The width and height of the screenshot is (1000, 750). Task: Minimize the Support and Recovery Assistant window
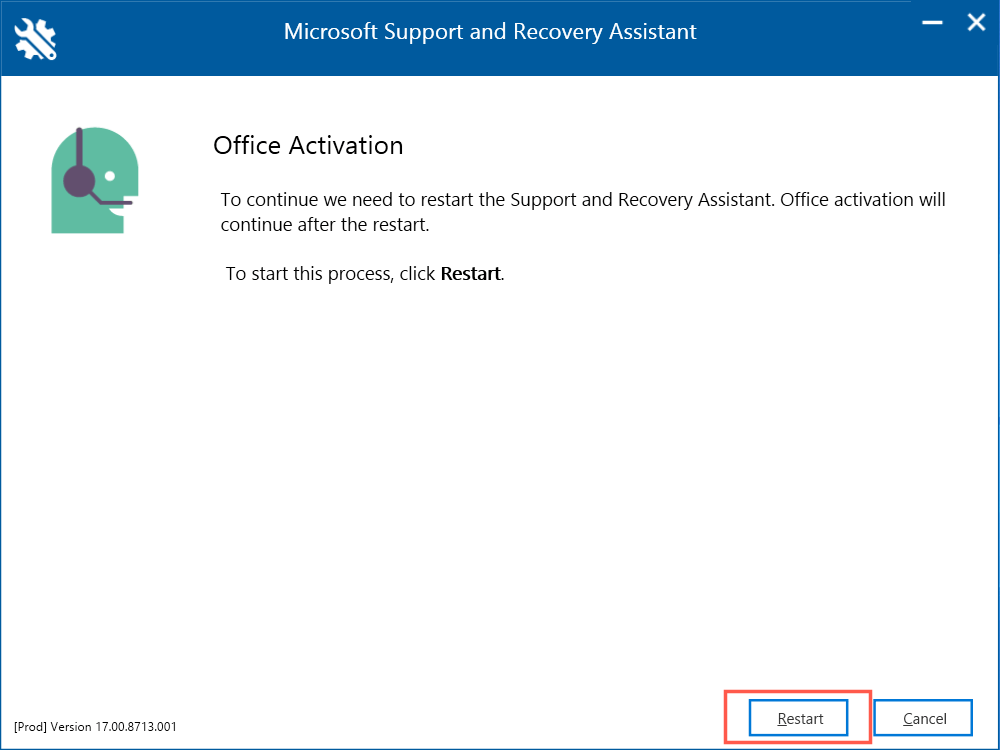[x=931, y=22]
